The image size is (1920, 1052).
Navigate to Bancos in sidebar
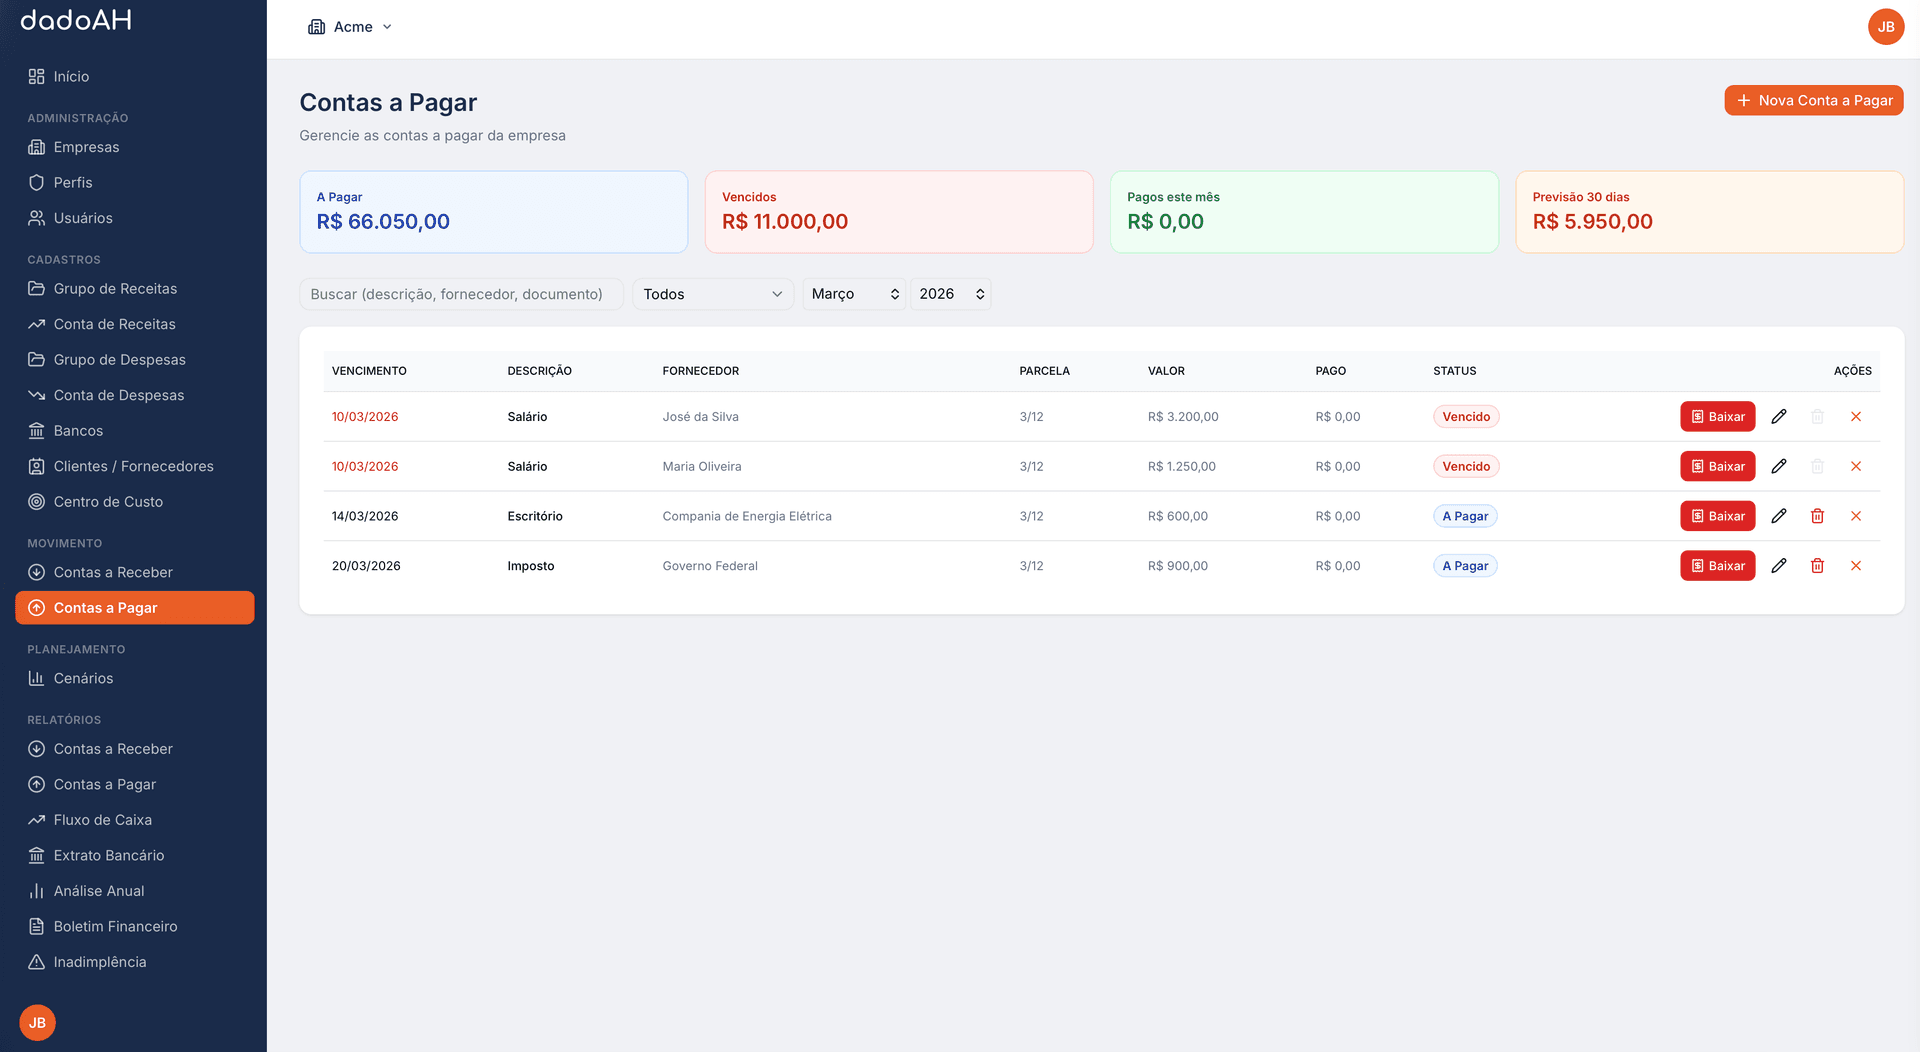(x=78, y=431)
